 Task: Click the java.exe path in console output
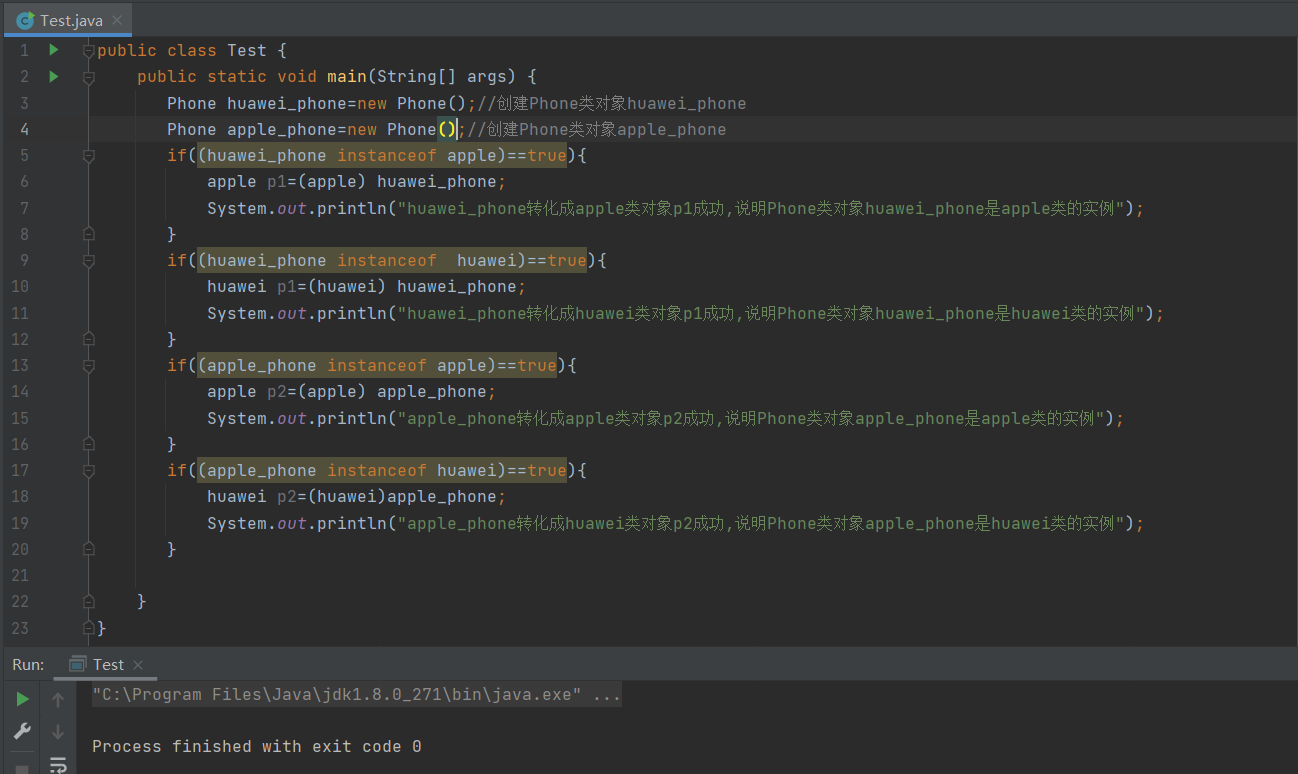[337, 695]
